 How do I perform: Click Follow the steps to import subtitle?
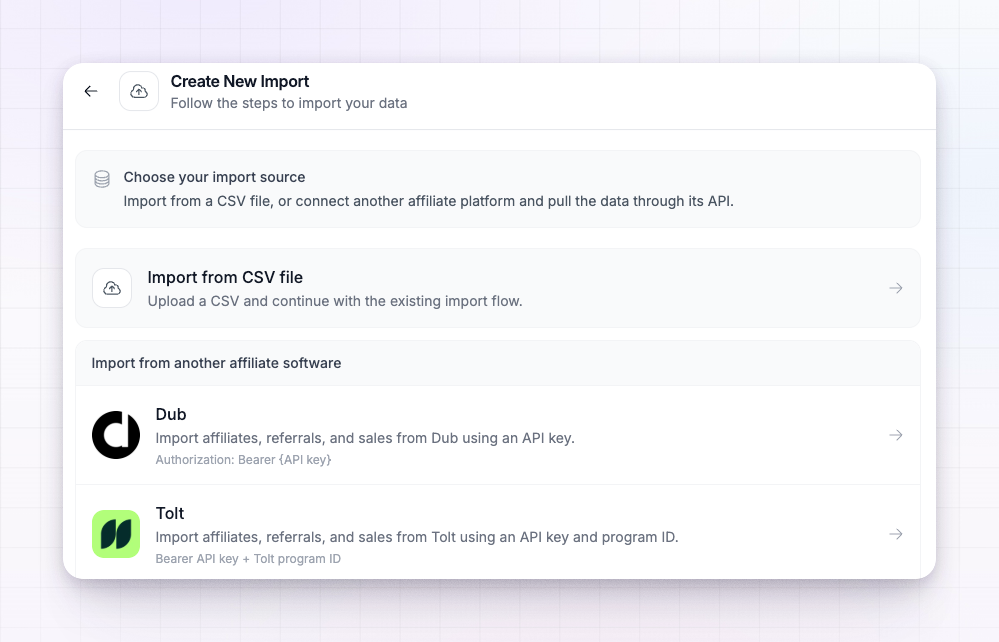(289, 103)
